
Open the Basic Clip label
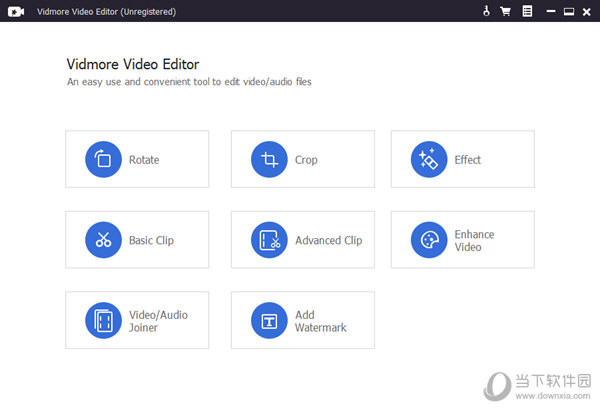point(151,240)
